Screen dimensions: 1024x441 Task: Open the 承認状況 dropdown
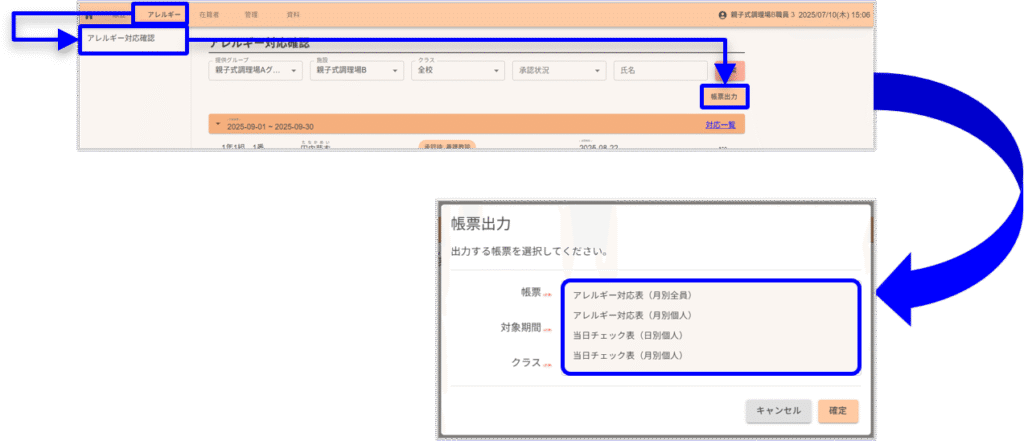[558, 71]
